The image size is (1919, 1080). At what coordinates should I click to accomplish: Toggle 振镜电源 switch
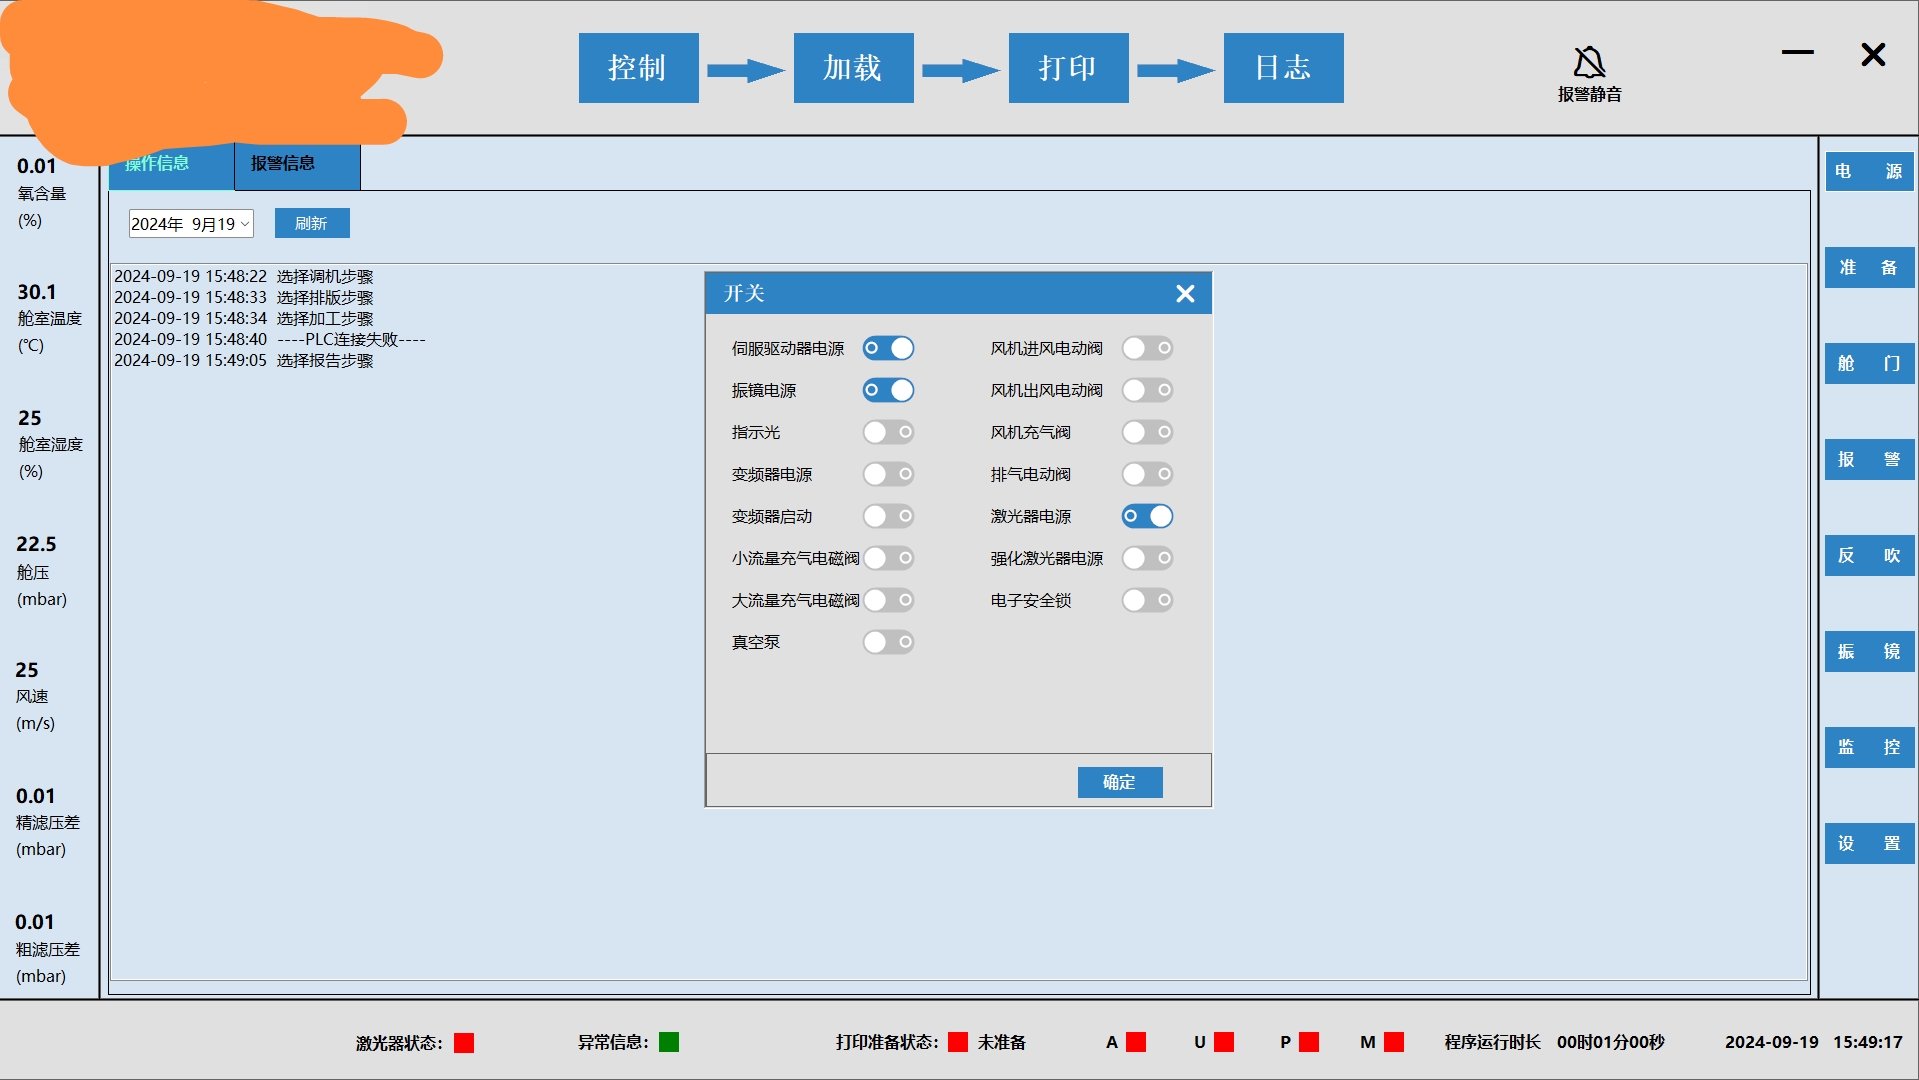pyautogui.click(x=888, y=390)
